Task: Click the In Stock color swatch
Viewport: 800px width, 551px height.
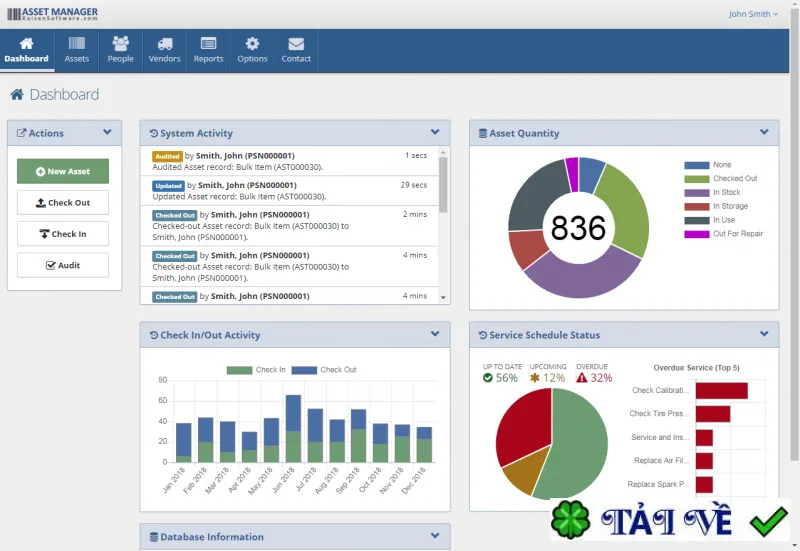Action: point(696,193)
